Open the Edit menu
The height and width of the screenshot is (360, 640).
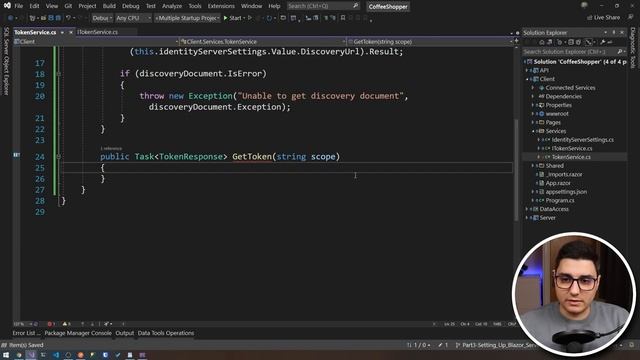pyautogui.click(x=34, y=6)
